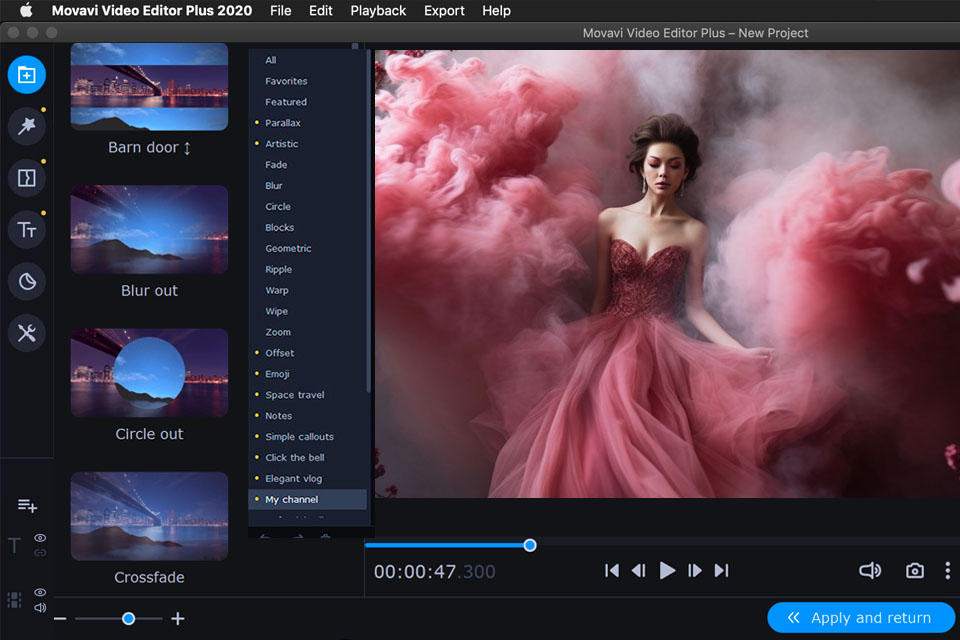Mute the video track audio
The image size is (960, 640).
pyautogui.click(x=40, y=608)
